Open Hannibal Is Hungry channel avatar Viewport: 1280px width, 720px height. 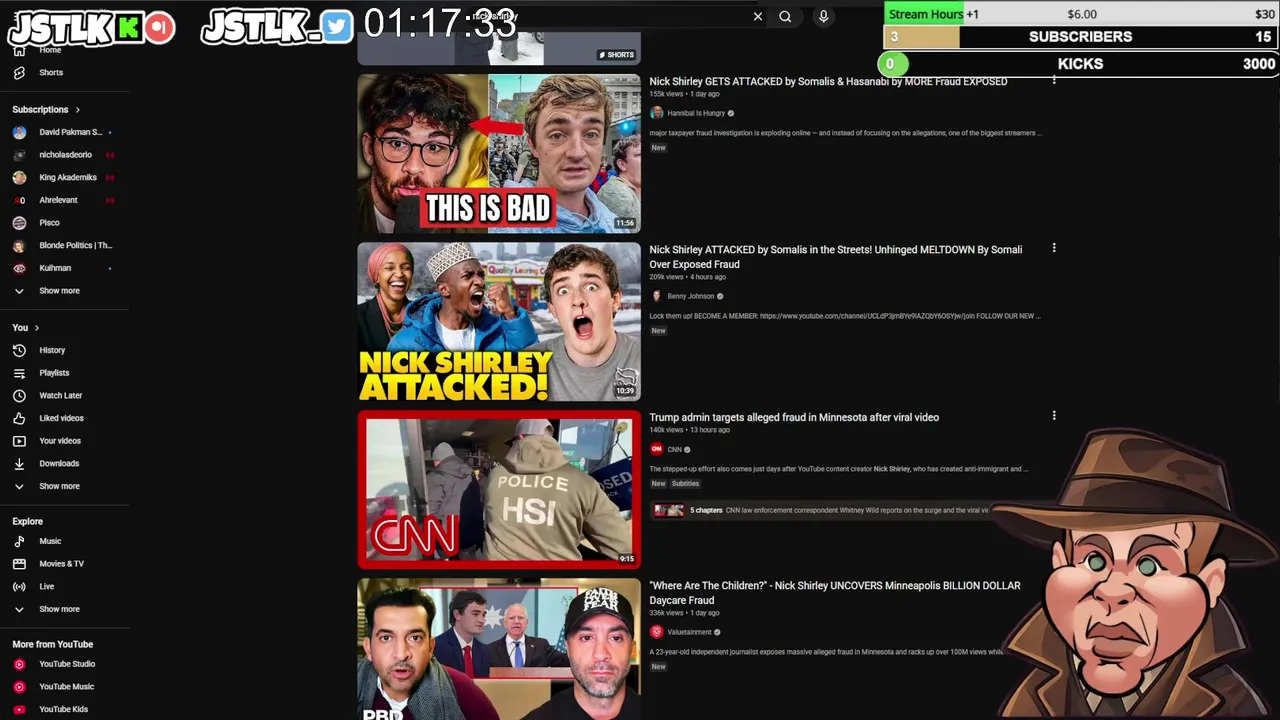click(656, 113)
